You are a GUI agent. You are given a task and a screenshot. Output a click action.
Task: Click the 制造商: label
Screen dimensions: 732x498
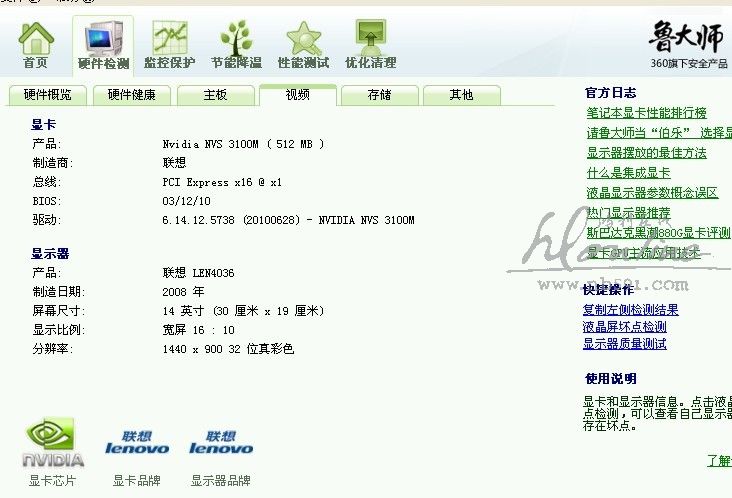53,163
